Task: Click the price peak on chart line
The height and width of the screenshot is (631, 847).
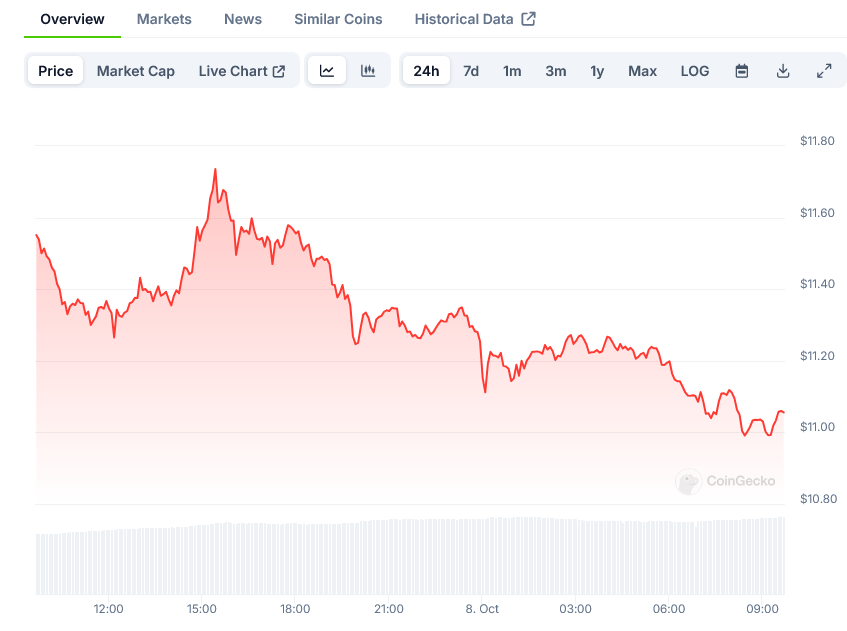Action: [x=215, y=170]
